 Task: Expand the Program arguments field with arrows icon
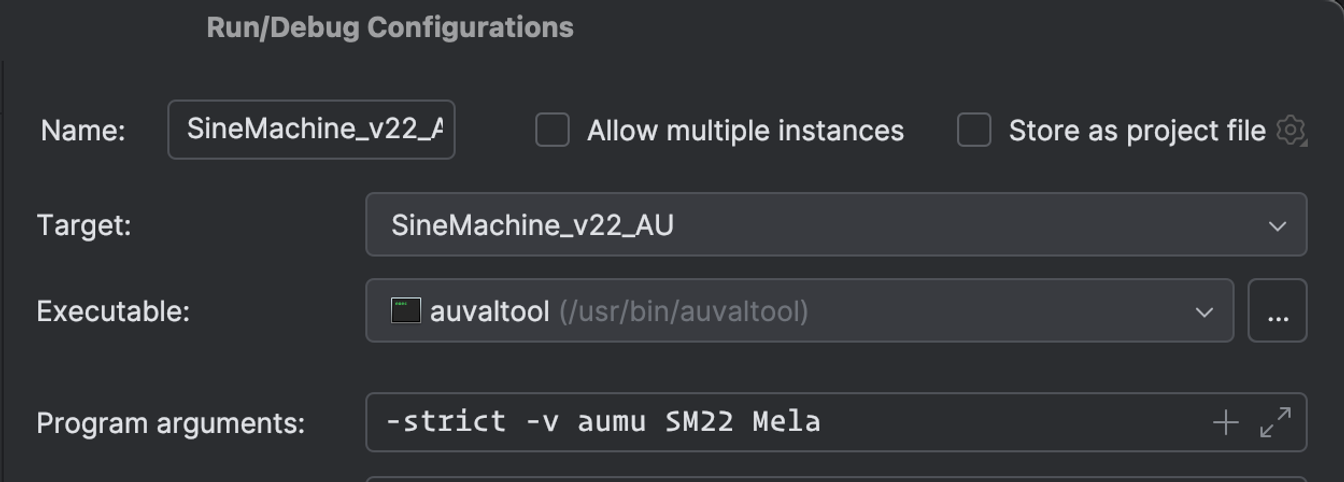[1275, 423]
